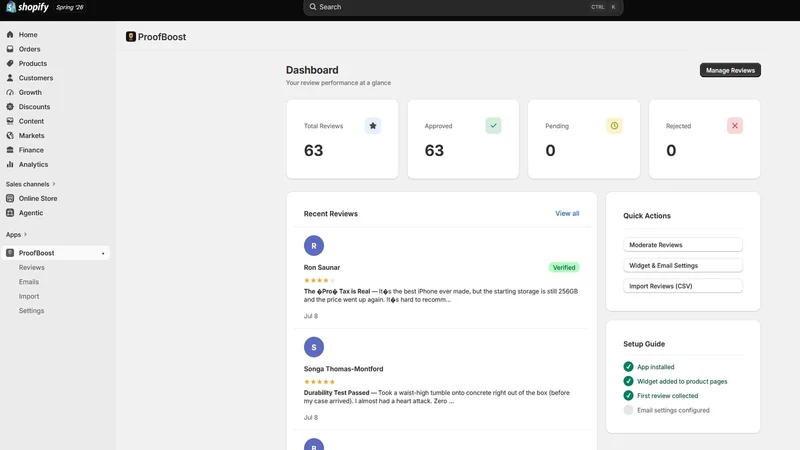Open ProofBoost Import subpage
The width and height of the screenshot is (800, 450).
(x=29, y=296)
